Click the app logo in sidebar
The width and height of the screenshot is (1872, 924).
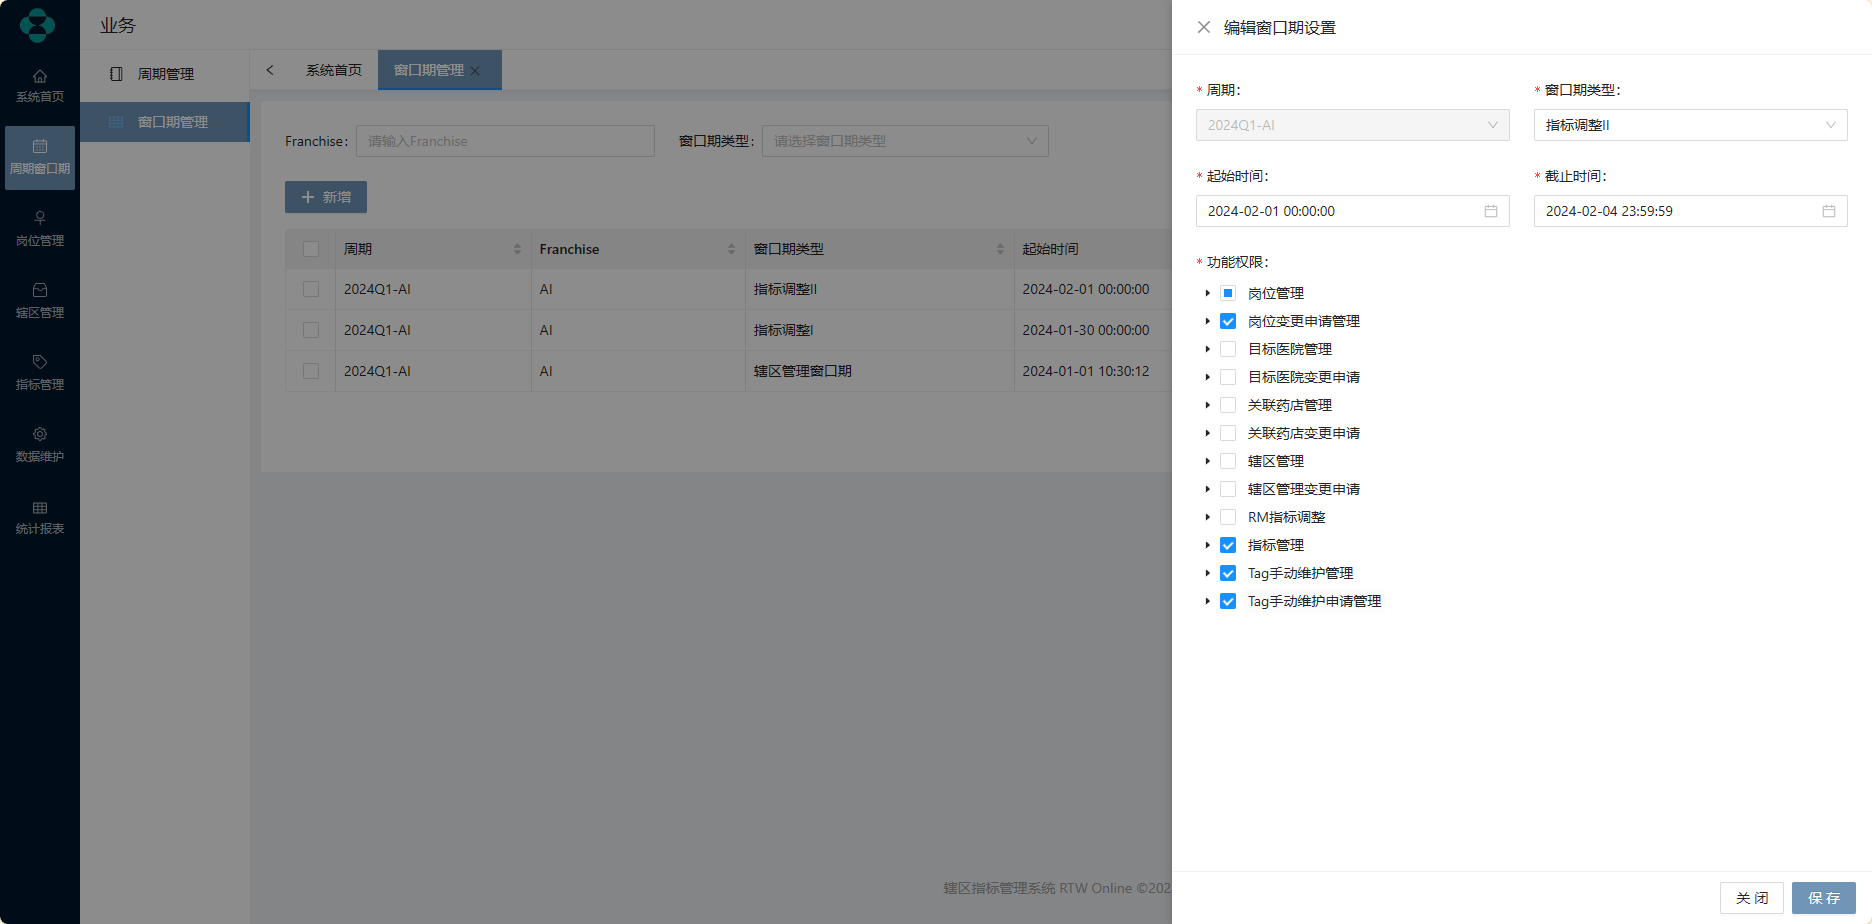tap(38, 25)
